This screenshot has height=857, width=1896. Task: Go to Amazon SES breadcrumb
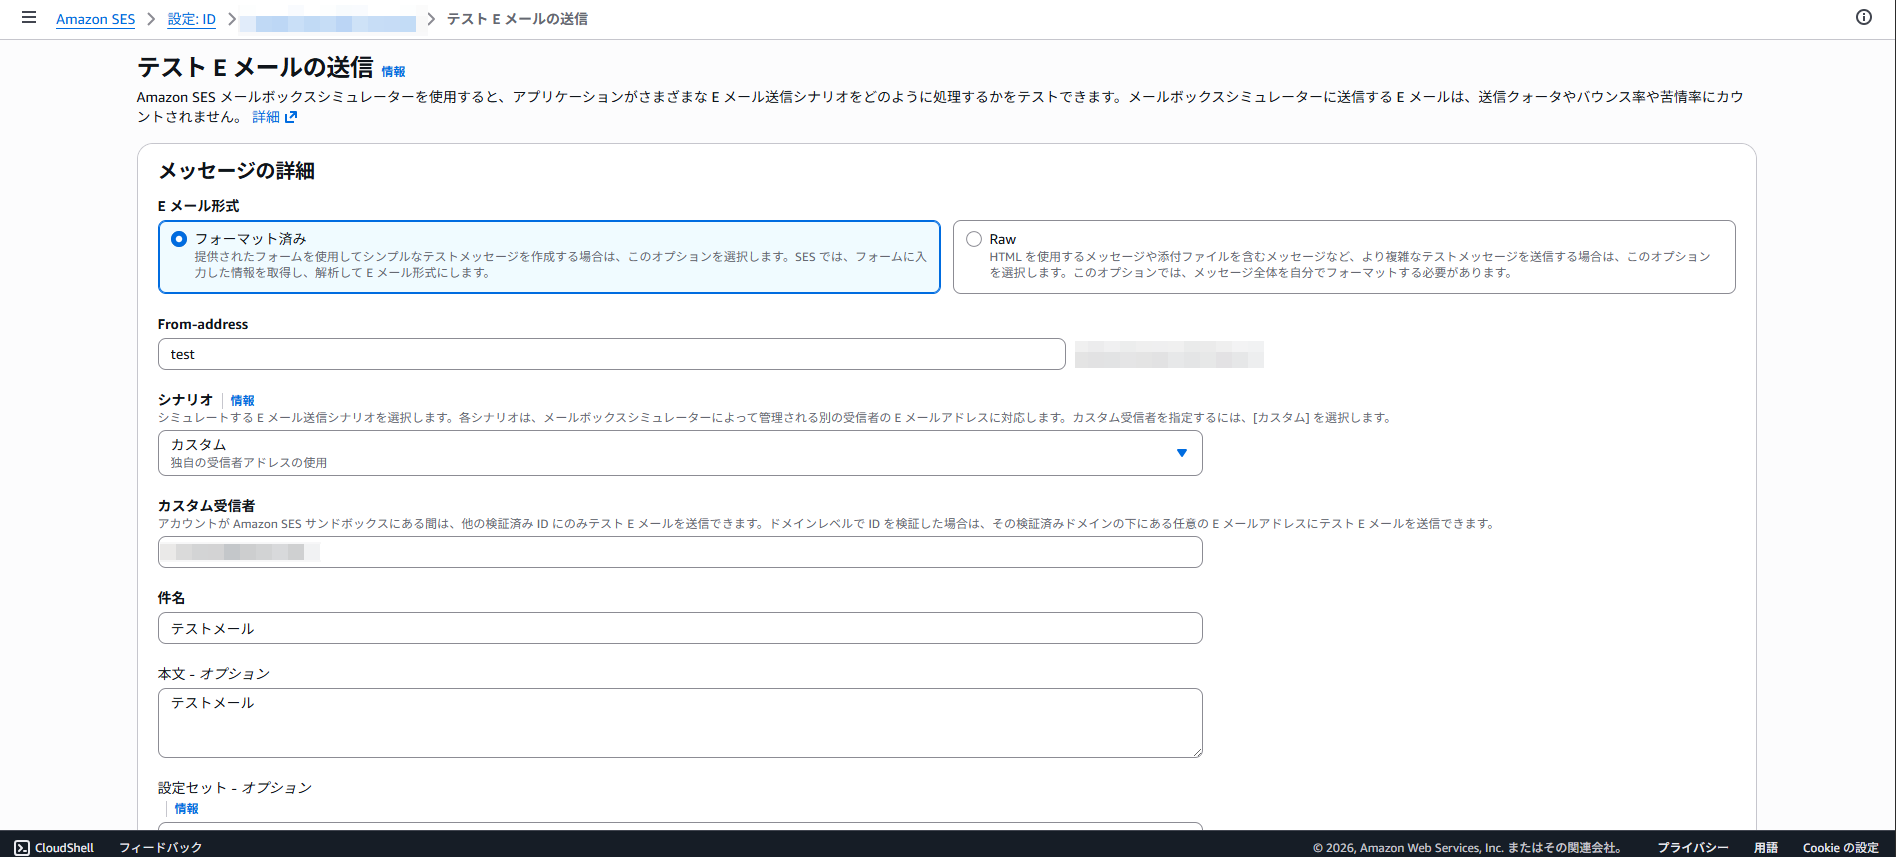click(x=95, y=19)
